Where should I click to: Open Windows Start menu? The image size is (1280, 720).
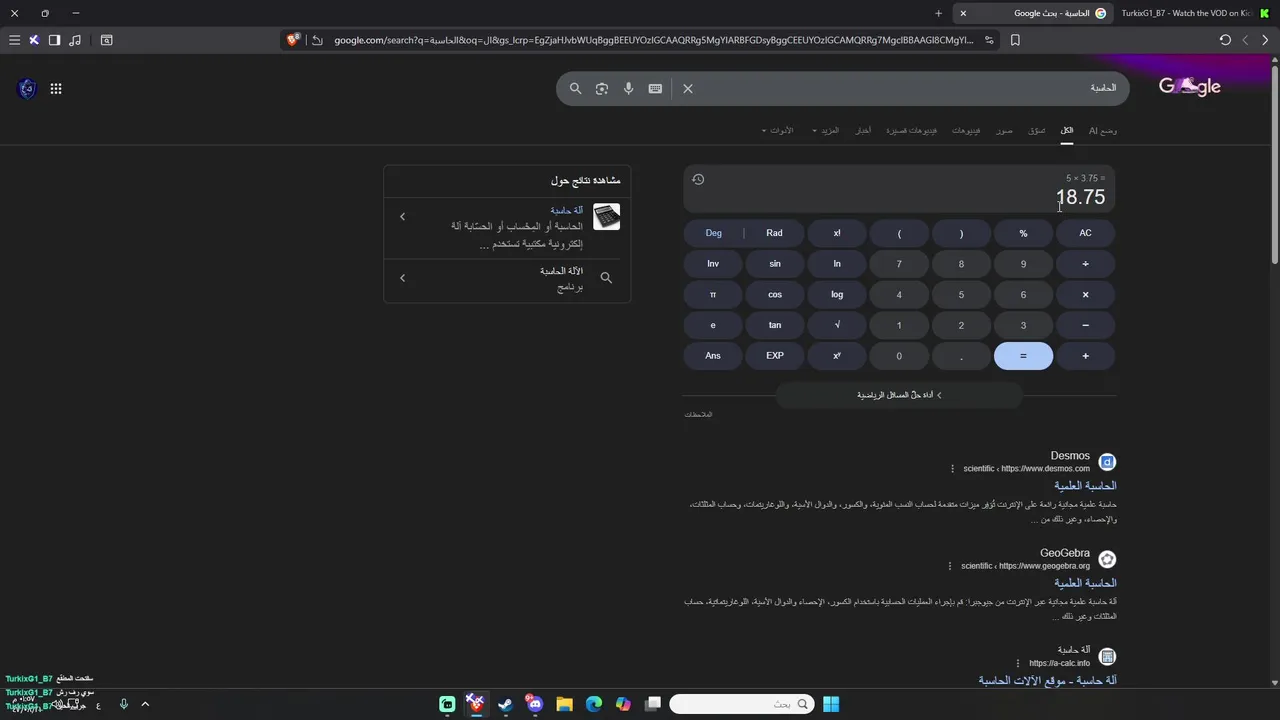point(831,704)
